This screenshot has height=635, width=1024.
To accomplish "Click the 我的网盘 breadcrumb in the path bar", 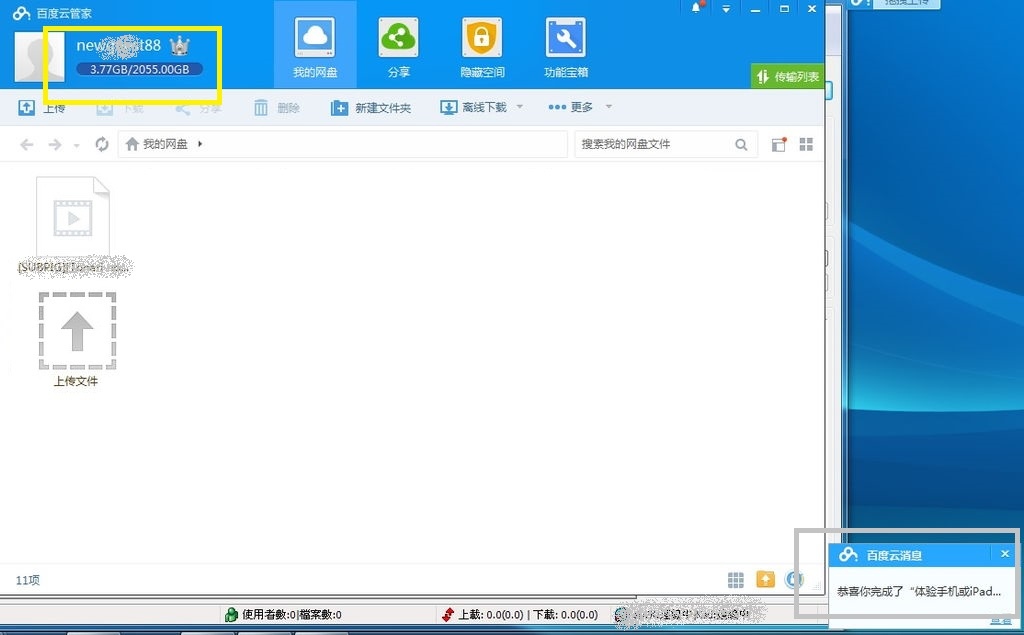I will (165, 144).
